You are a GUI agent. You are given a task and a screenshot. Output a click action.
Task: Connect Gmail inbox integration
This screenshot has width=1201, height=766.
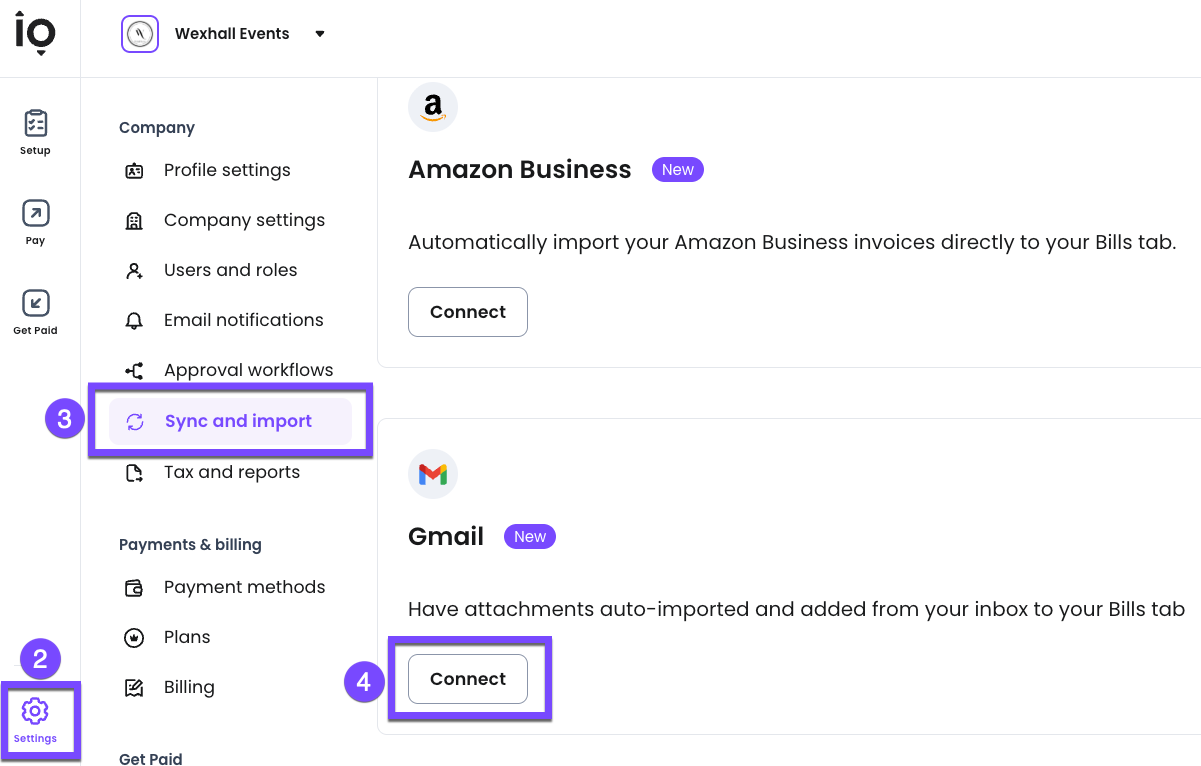click(467, 679)
